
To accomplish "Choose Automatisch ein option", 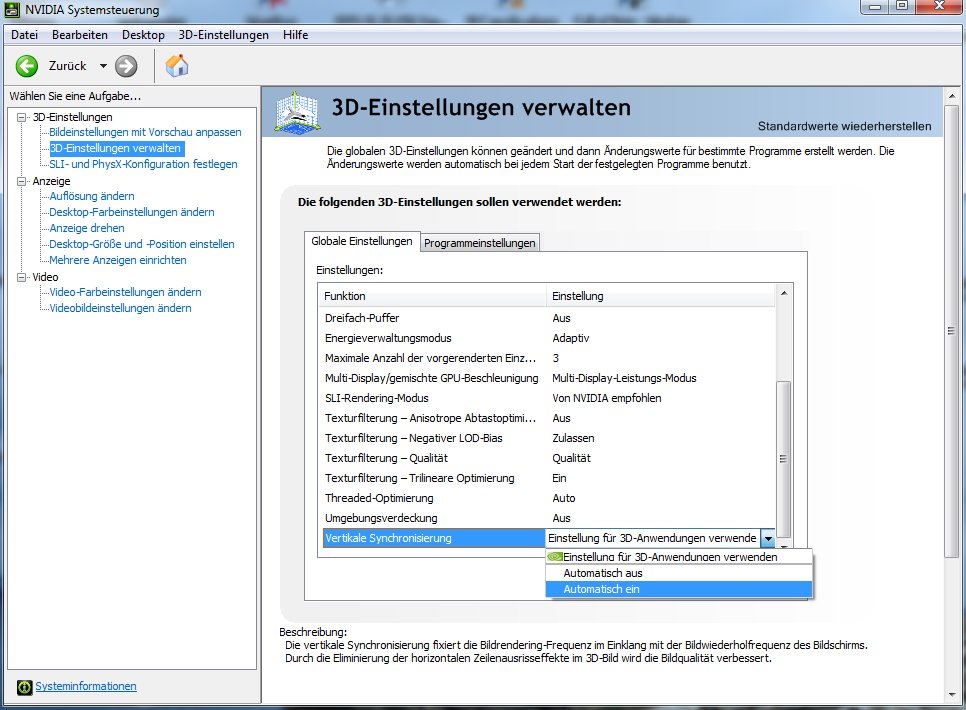I will click(679, 589).
